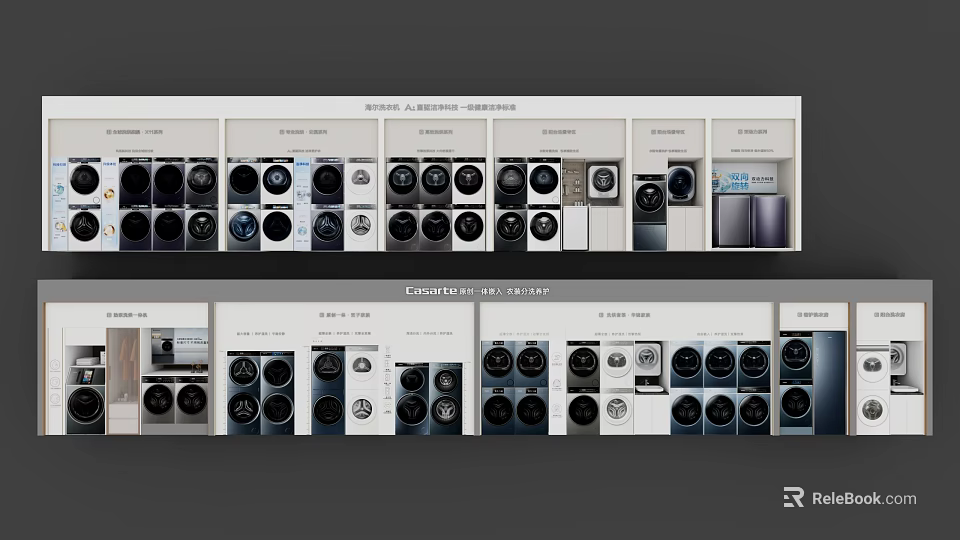960x540 pixels.
Task: Click the white washer at bottom-right of lower display
Action: 873,411
